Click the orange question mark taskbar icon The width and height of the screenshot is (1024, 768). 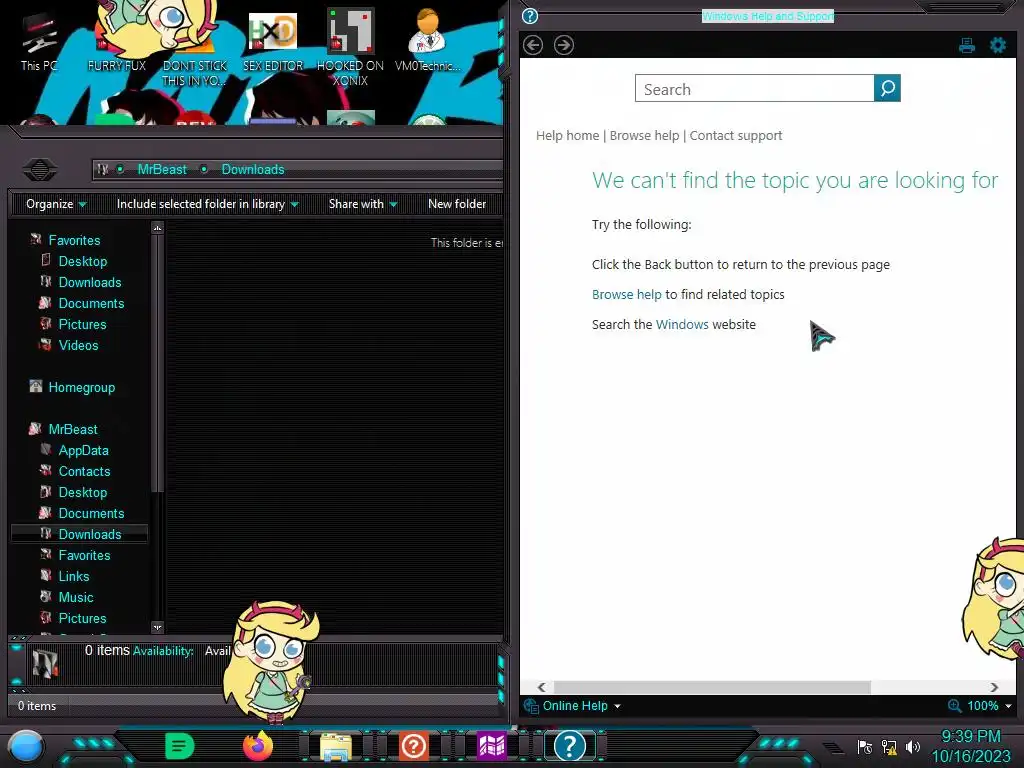click(x=413, y=746)
